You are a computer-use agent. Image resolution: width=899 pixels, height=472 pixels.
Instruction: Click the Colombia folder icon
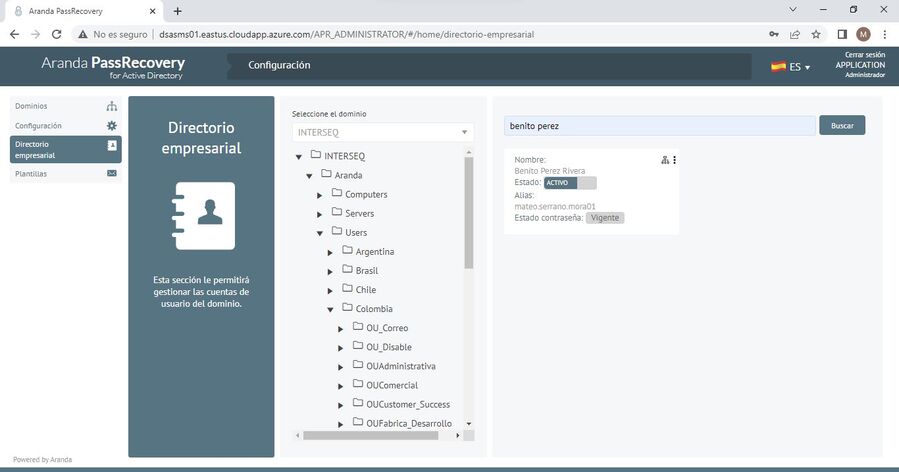tap(347, 307)
